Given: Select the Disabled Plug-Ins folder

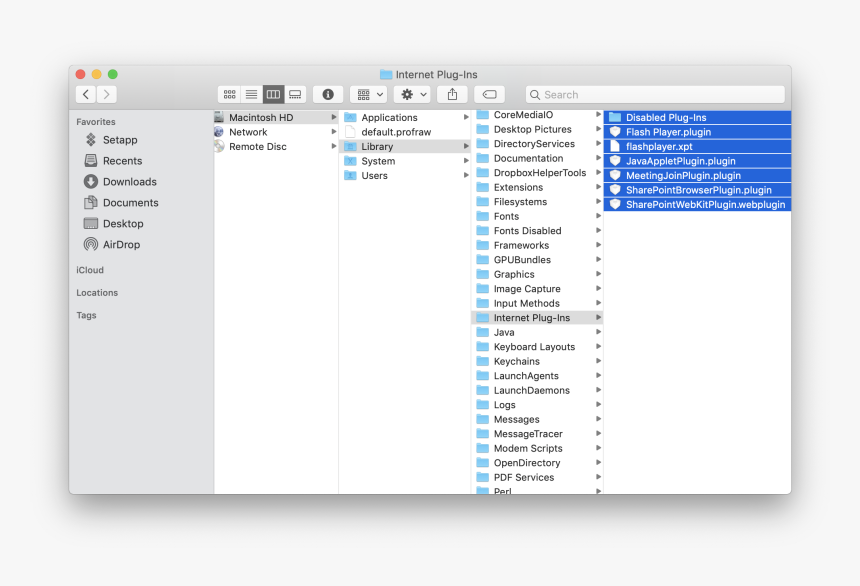Looking at the screenshot, I should (x=697, y=117).
